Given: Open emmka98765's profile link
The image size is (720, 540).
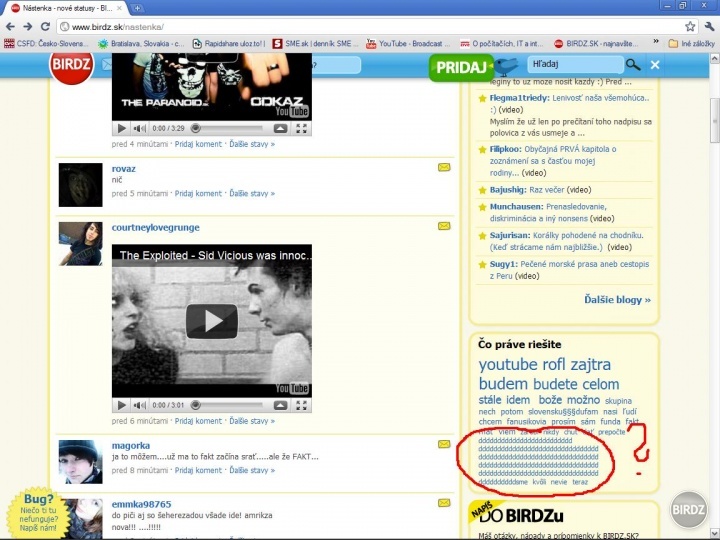Looking at the screenshot, I should pos(141,504).
